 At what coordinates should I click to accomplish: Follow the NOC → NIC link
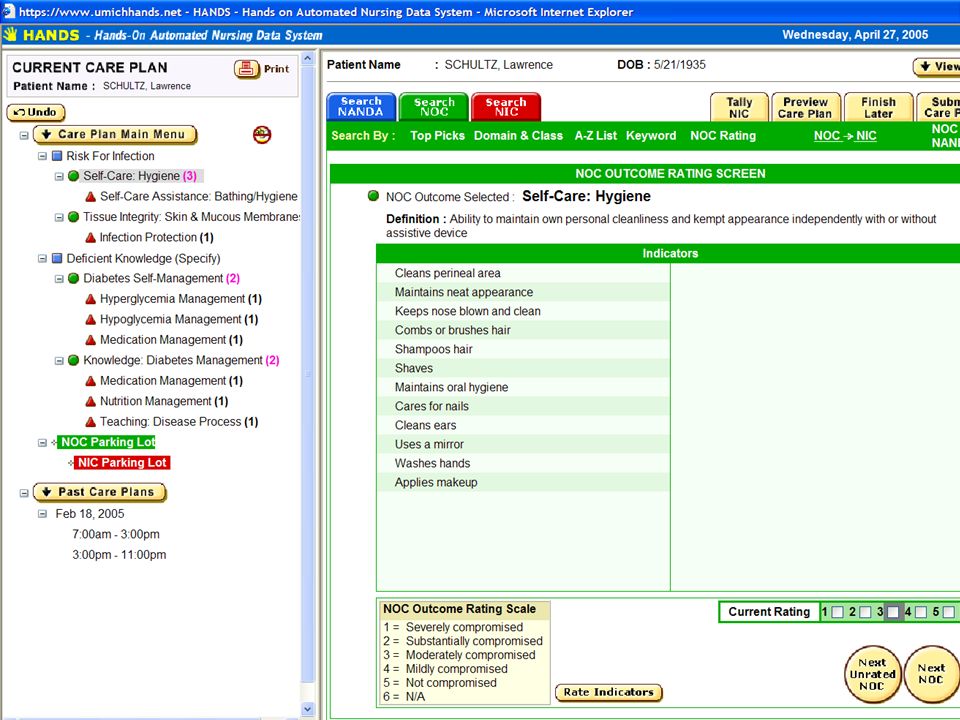[x=845, y=136]
